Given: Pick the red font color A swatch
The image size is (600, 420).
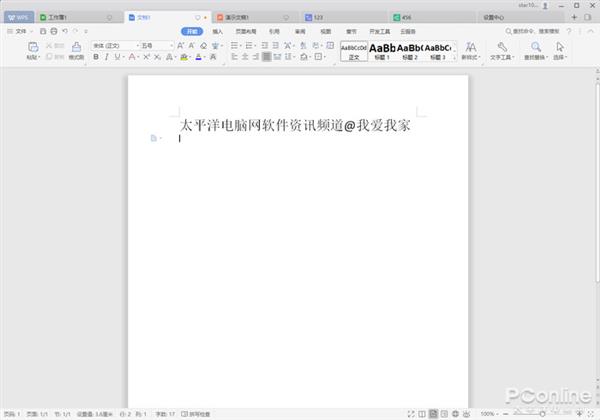Looking at the screenshot, I should tap(132, 57).
